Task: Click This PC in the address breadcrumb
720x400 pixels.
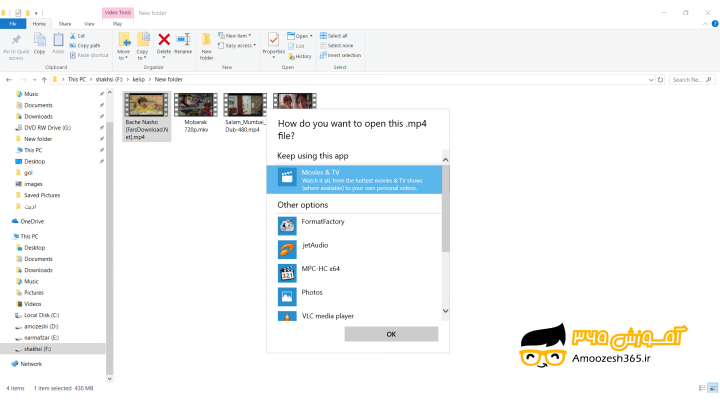Action: pyautogui.click(x=77, y=79)
